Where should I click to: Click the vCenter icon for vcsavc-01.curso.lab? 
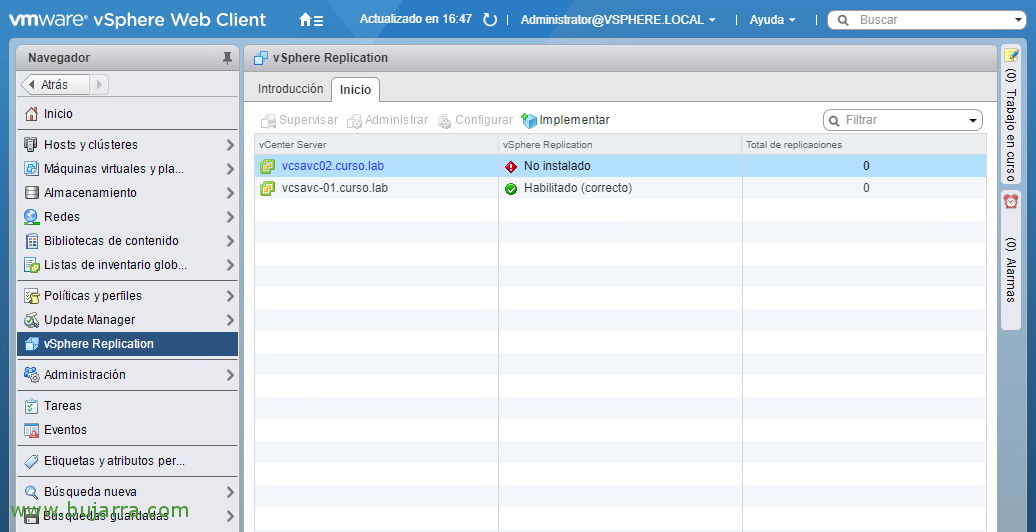[268, 188]
